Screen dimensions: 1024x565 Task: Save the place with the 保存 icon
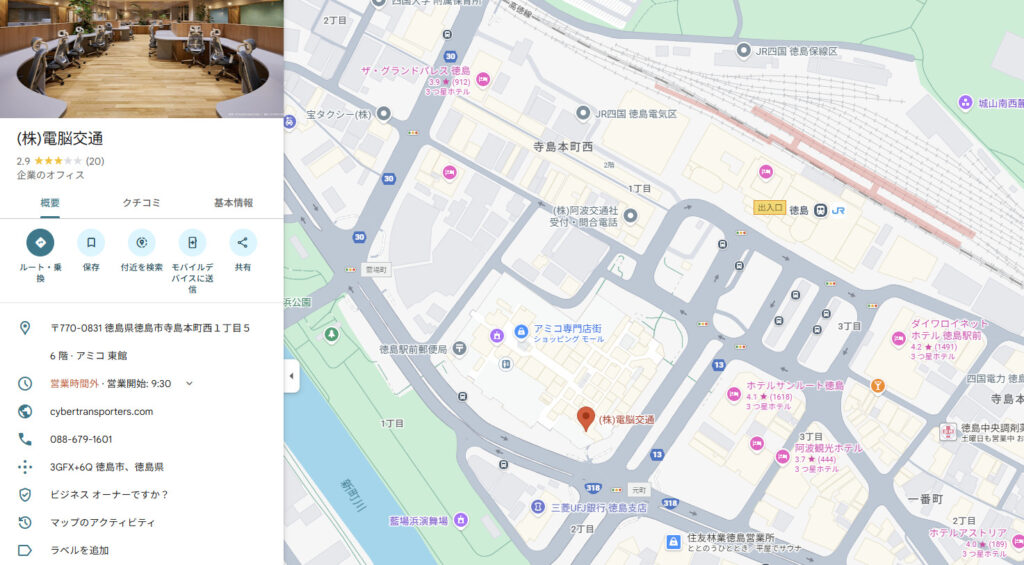[x=91, y=242]
